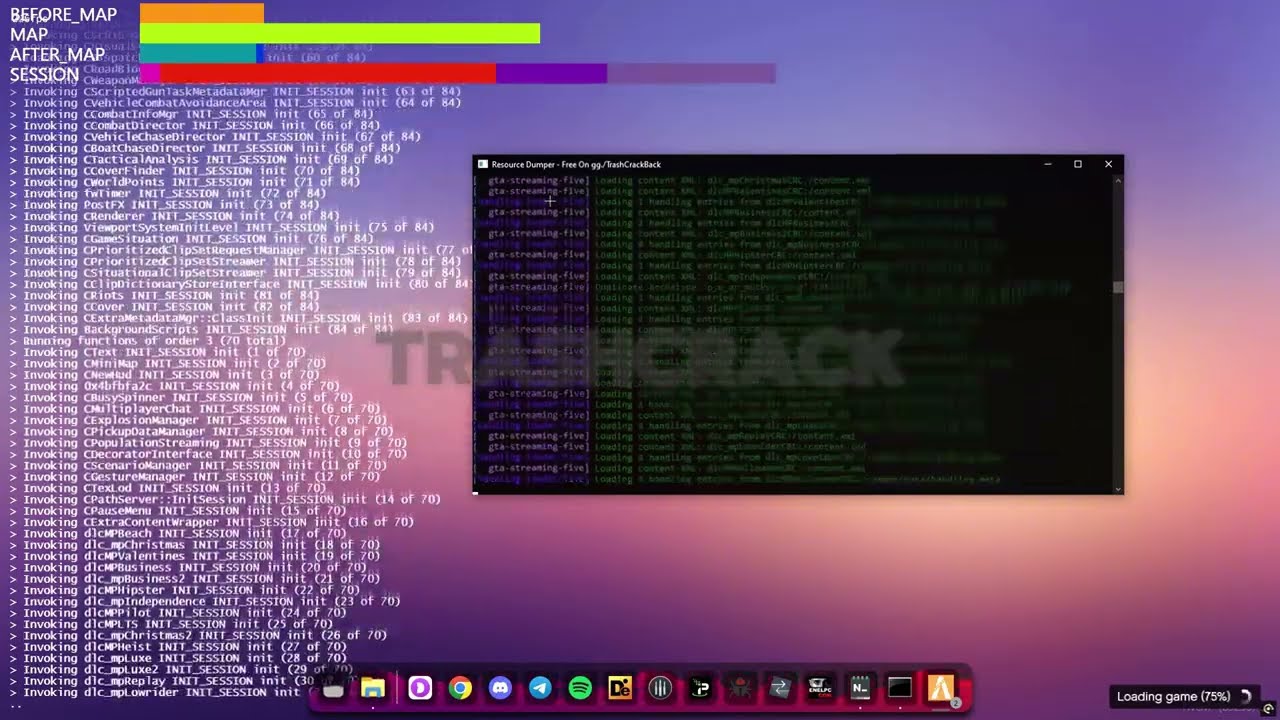
Task: Click the 'Invoking dlcMPBeach INIT_SESSION' line
Action: click(177, 533)
